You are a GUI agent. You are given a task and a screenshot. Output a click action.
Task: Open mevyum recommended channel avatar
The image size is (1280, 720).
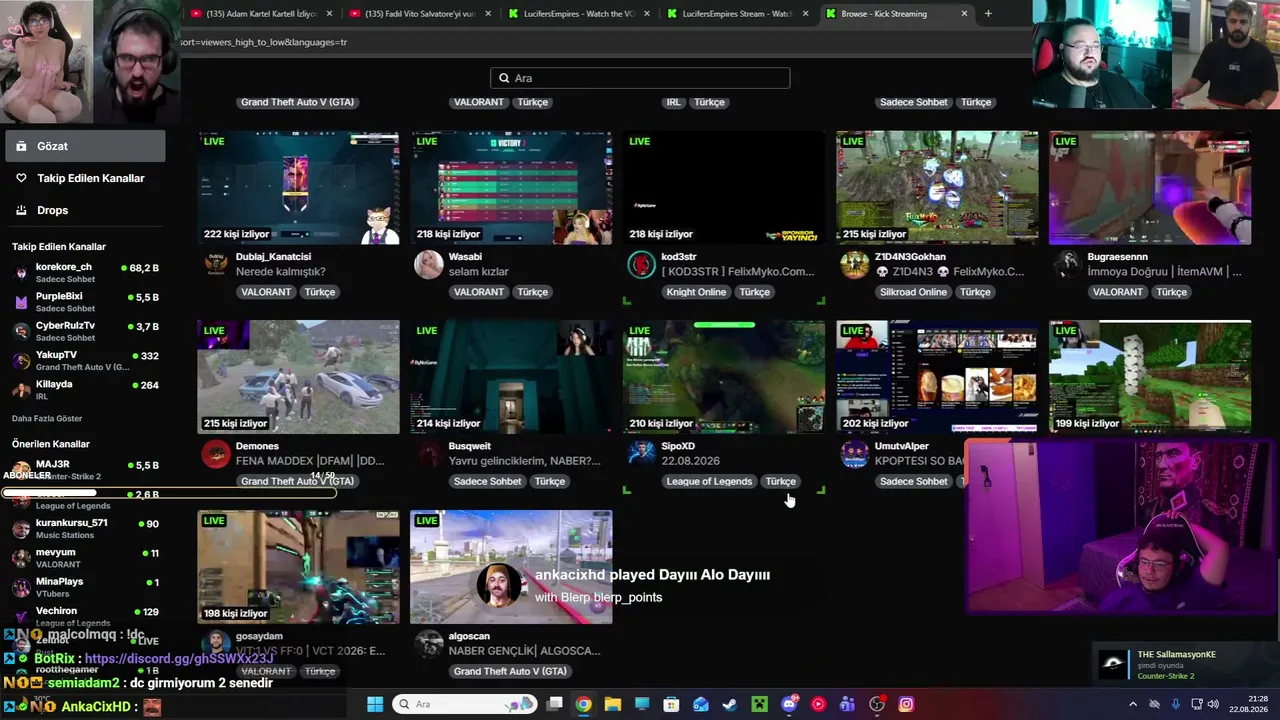pos(21,557)
